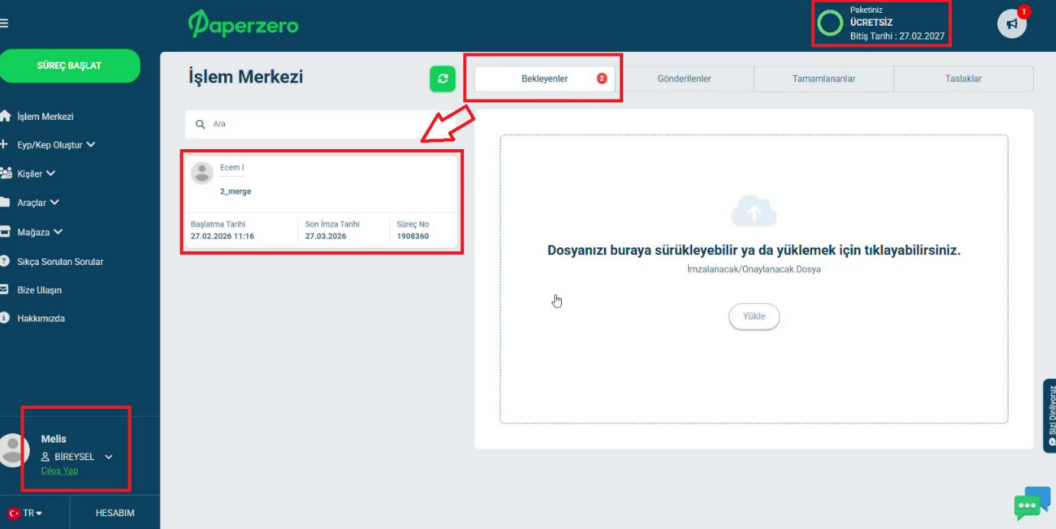The height and width of the screenshot is (529, 1056).
Task: Click the store icon beside Mağaza
Action: pyautogui.click(x=5, y=232)
